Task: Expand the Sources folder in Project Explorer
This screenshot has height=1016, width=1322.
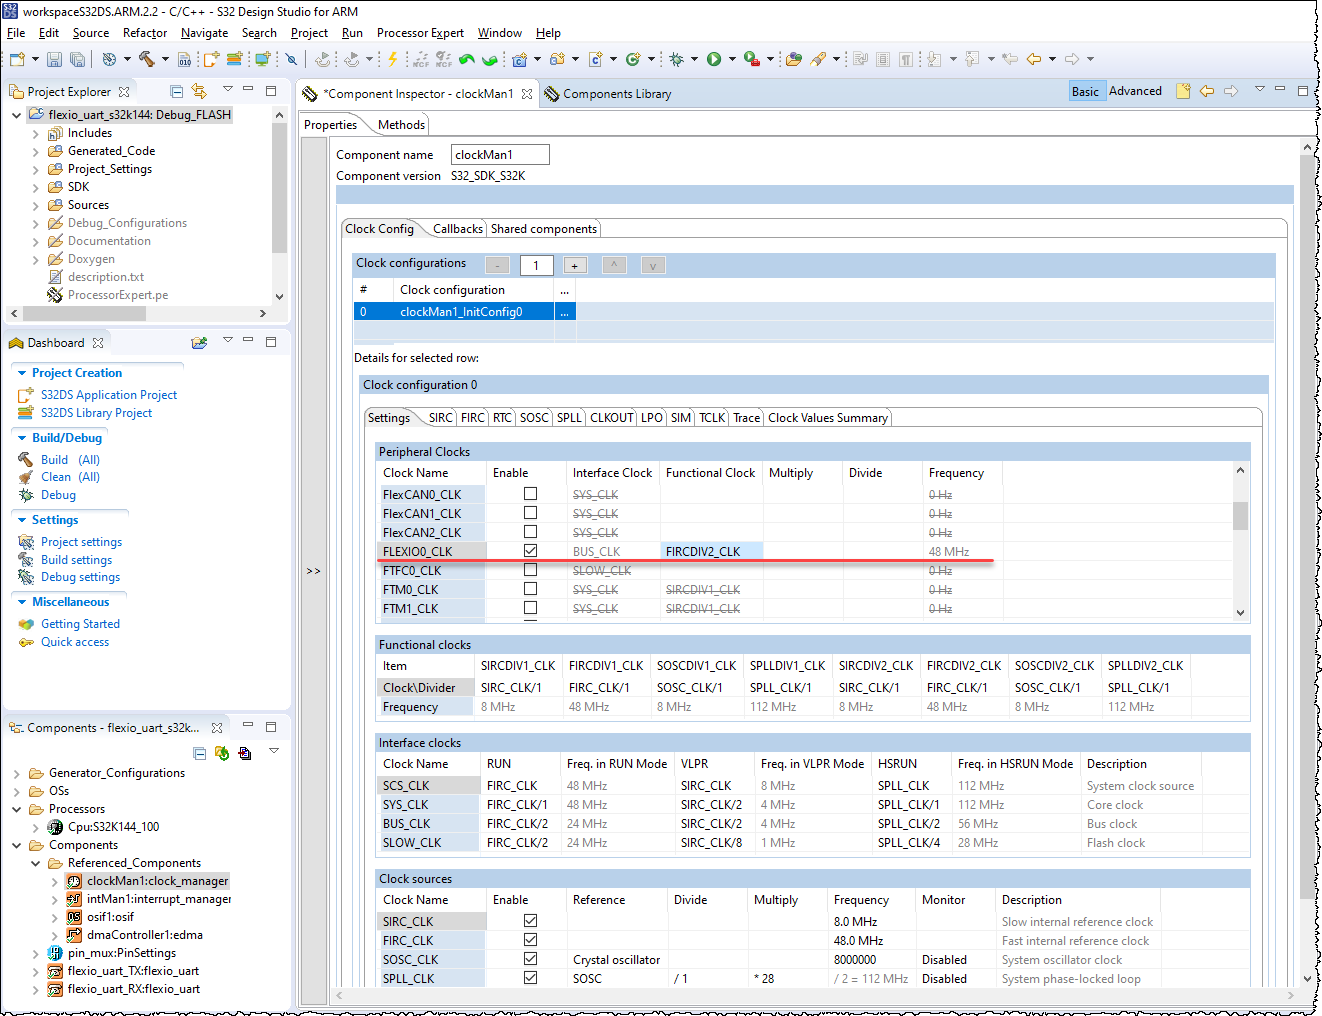Action: pyautogui.click(x=35, y=204)
